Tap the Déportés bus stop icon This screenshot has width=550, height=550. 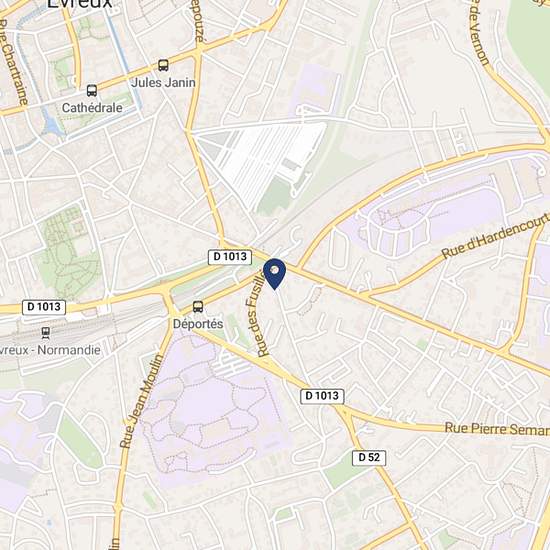click(x=198, y=307)
